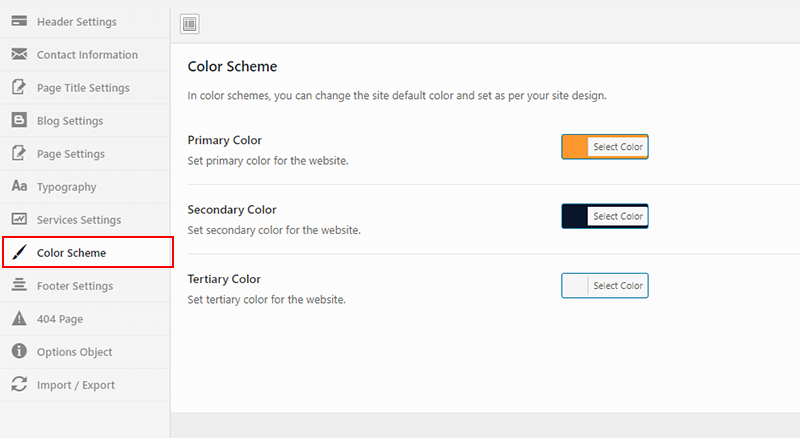The width and height of the screenshot is (800, 438).
Task: Toggle the expand-all sections icon at top
Action: pyautogui.click(x=190, y=24)
